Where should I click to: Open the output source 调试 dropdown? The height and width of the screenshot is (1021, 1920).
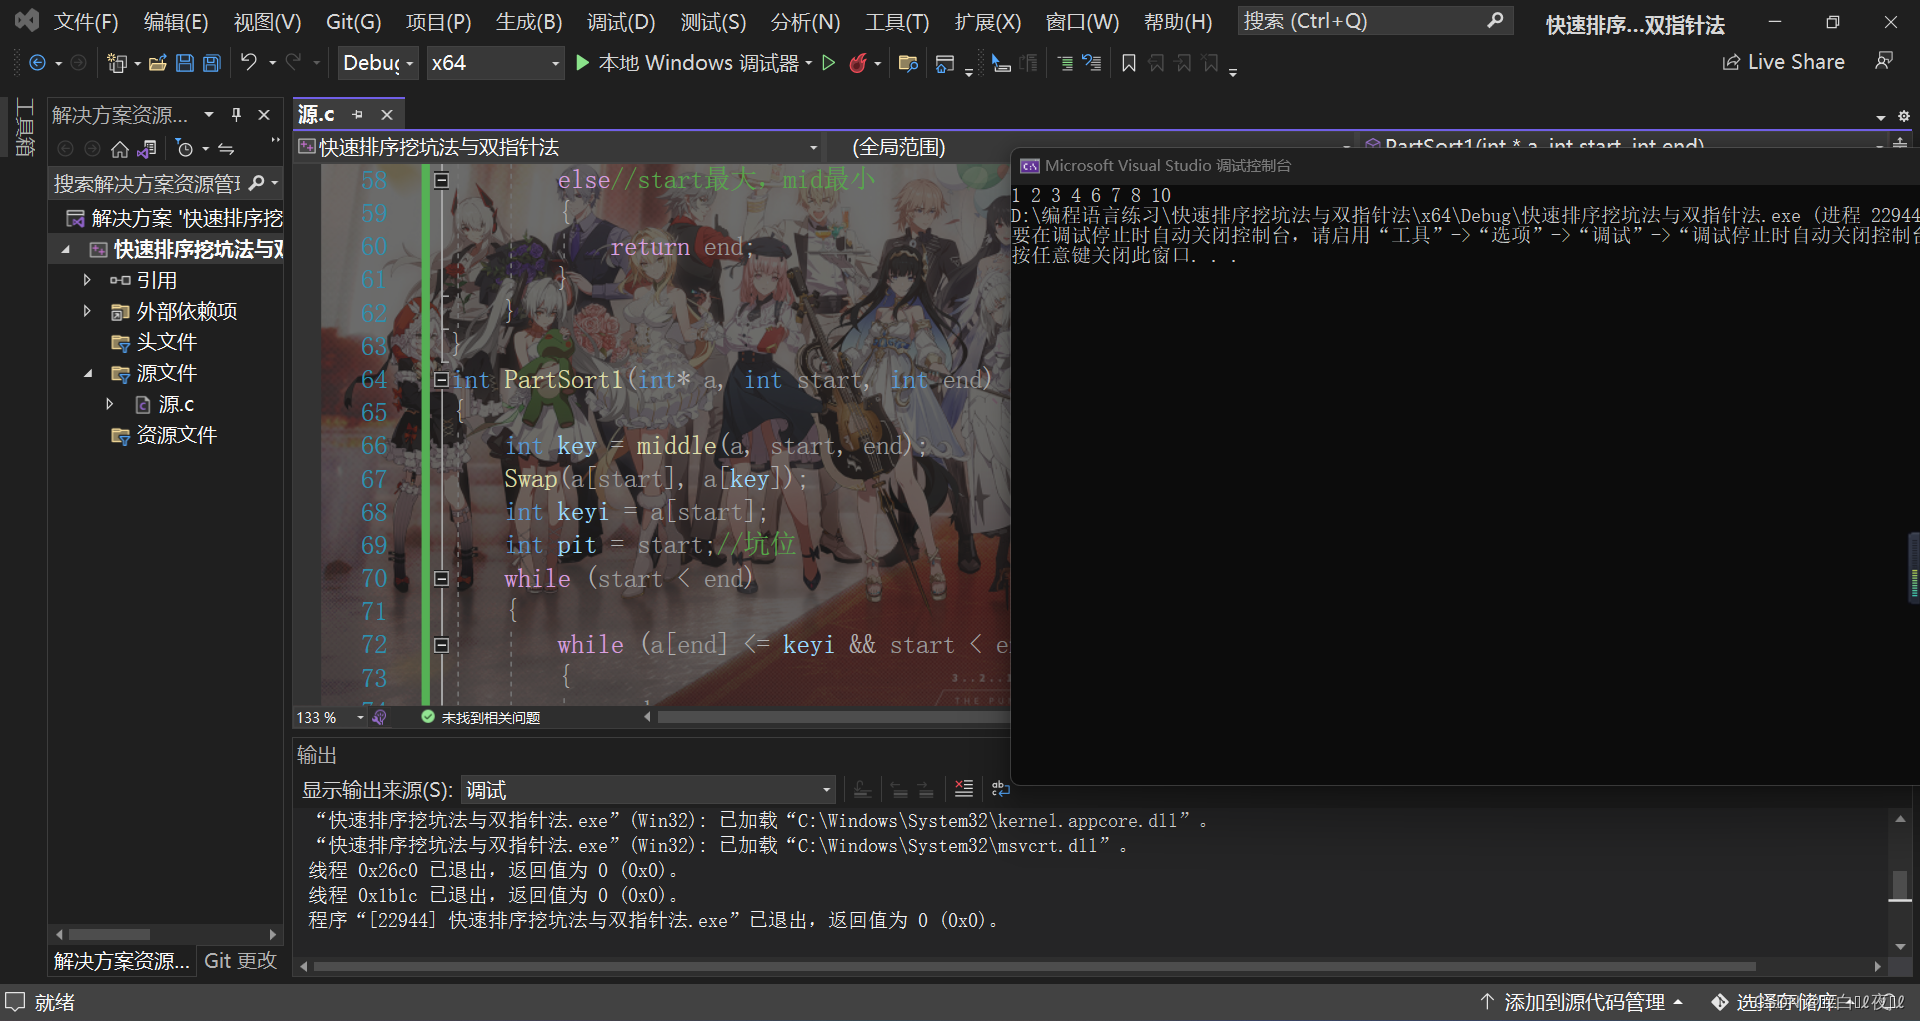[x=648, y=790]
